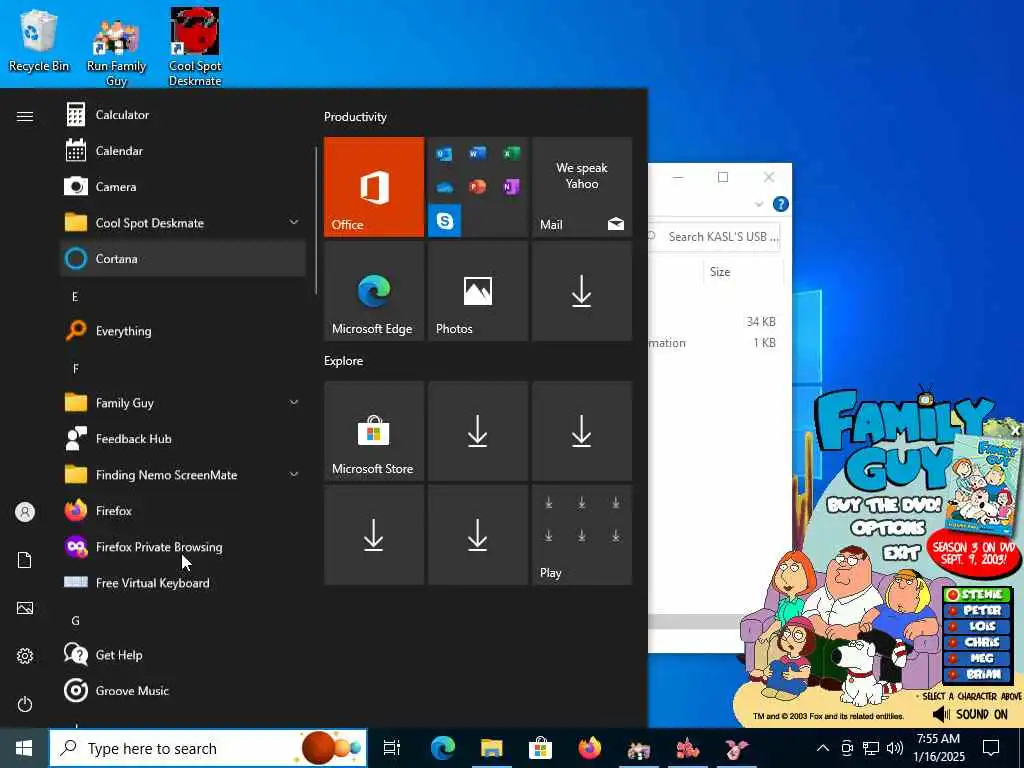The height and width of the screenshot is (768, 1024).
Task: Click the Productivity group heading
Action: point(355,117)
